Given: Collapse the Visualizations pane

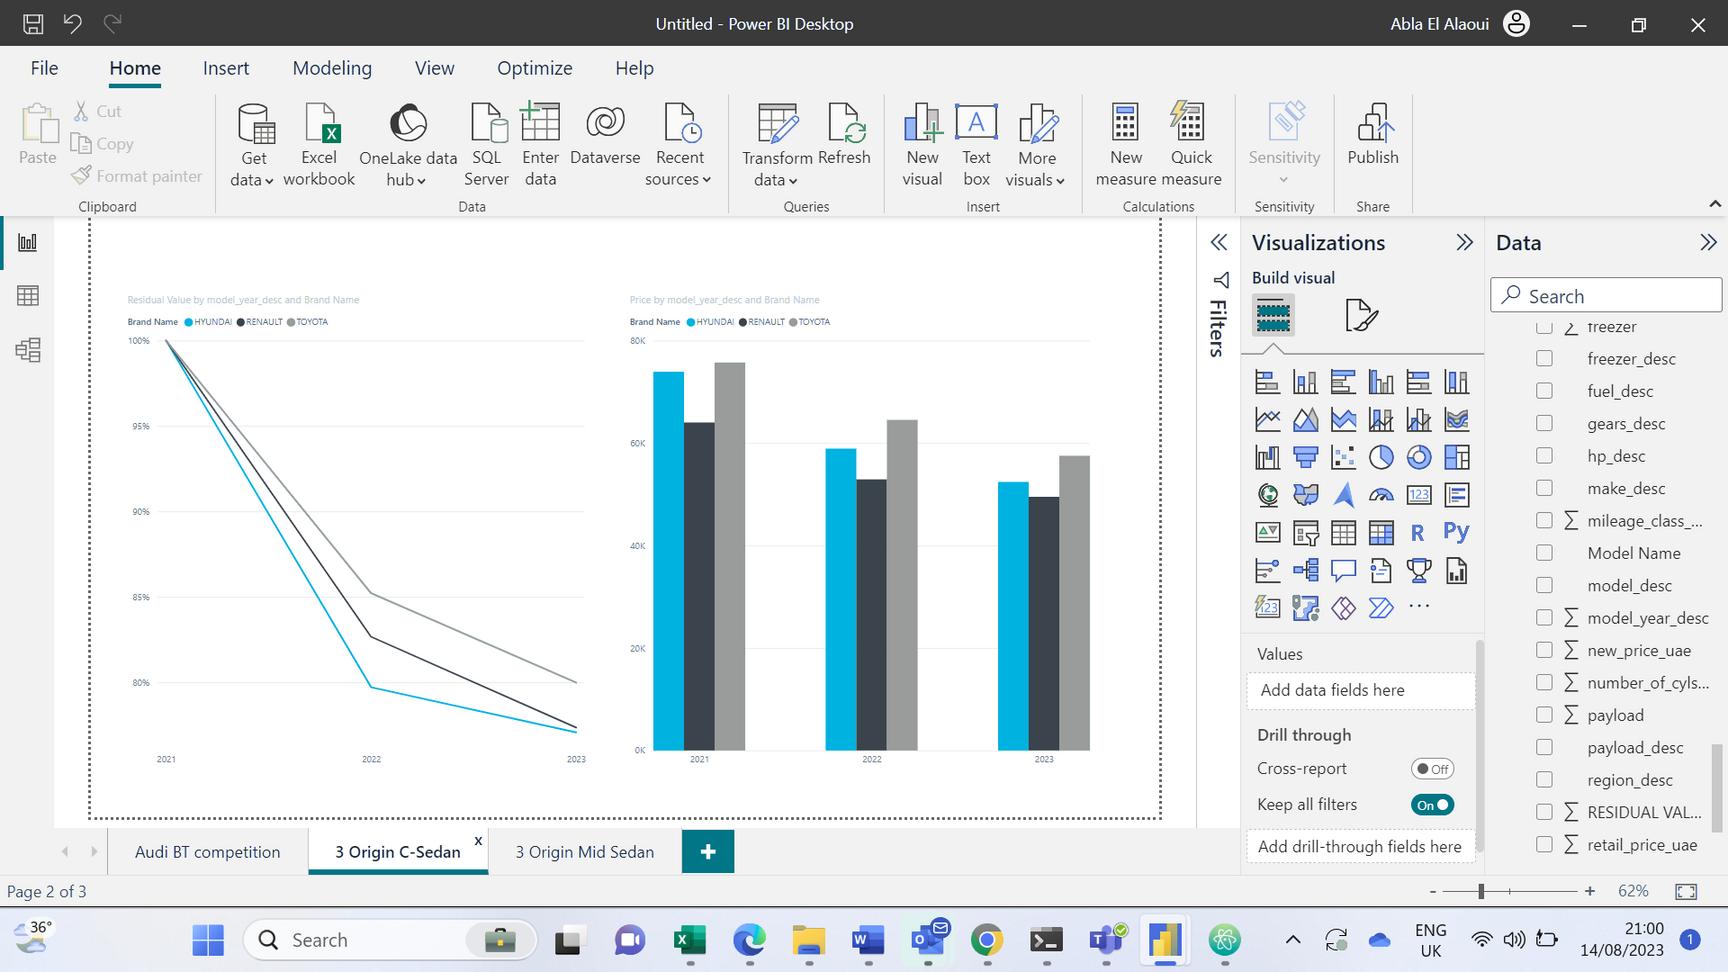Looking at the screenshot, I should pos(1465,243).
